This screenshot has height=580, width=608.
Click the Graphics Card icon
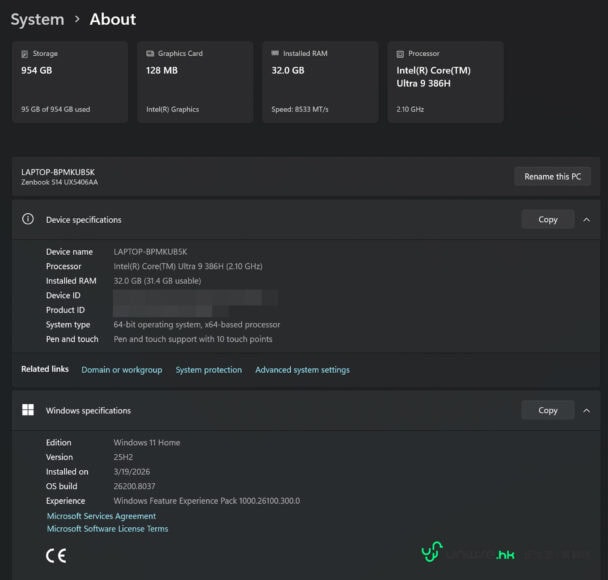pos(150,54)
